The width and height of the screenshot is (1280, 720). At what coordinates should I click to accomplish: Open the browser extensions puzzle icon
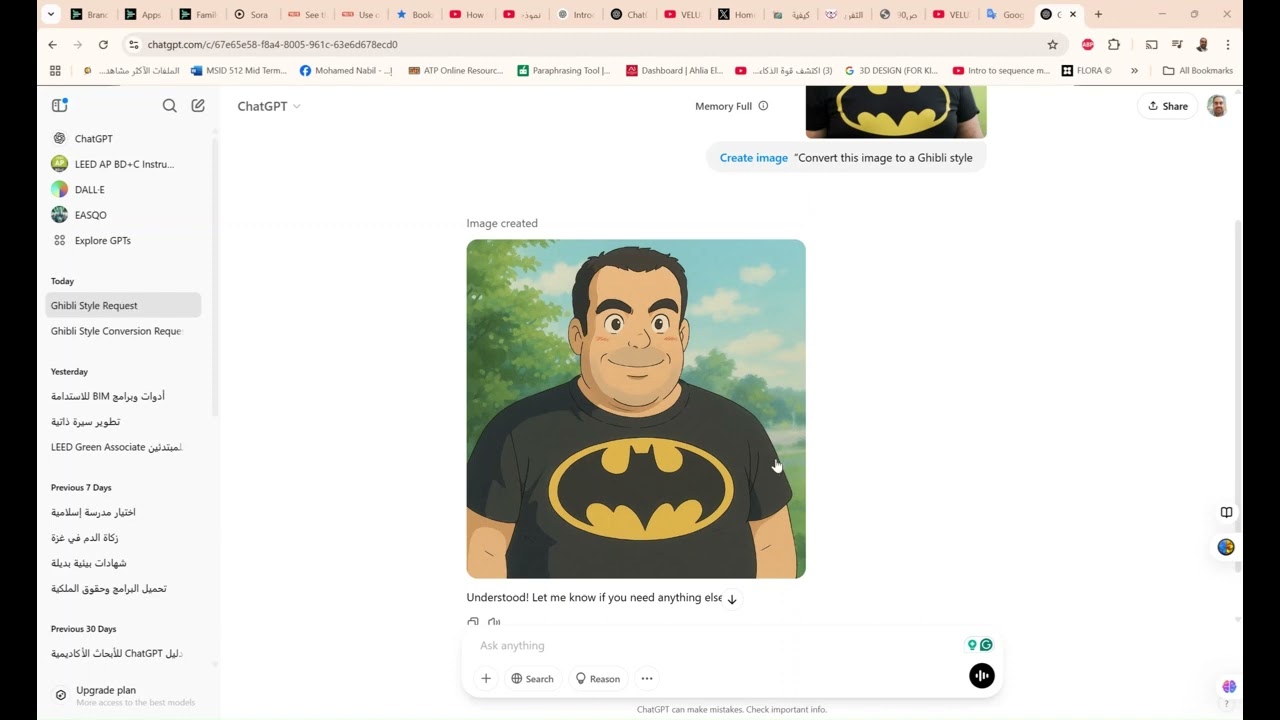tap(1114, 45)
